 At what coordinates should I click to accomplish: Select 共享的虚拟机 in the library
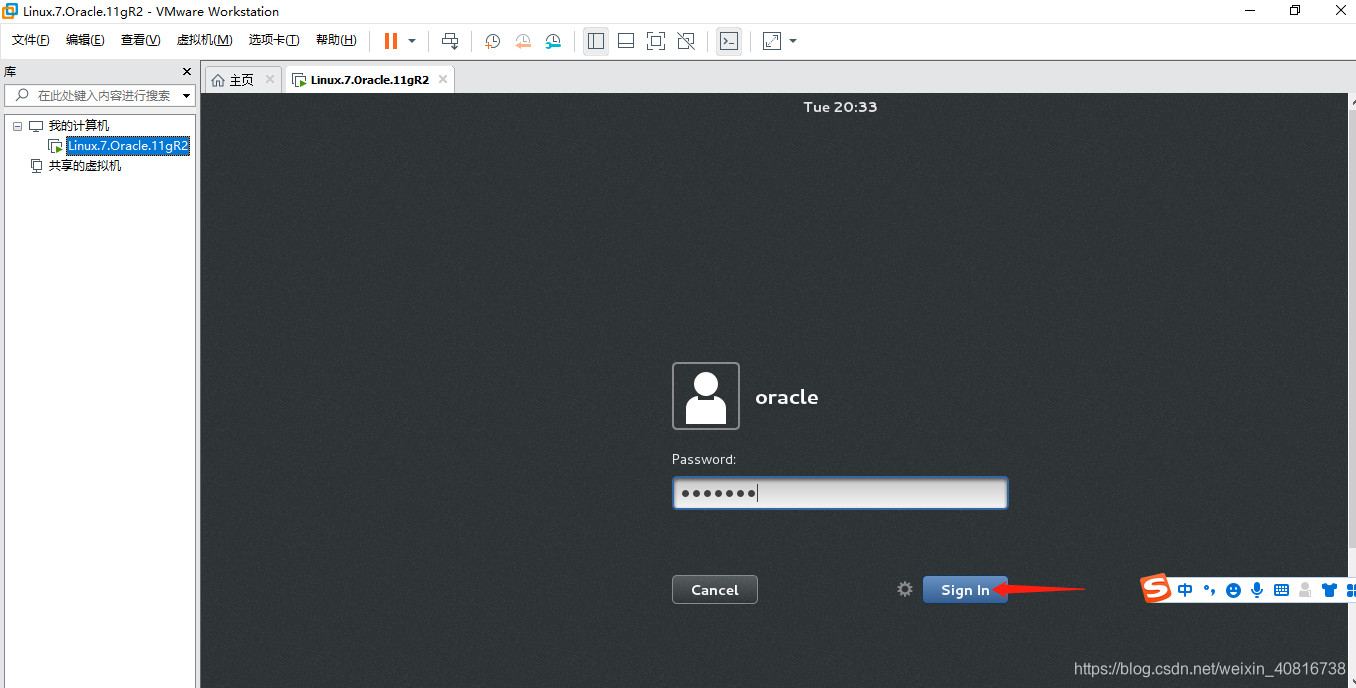[85, 166]
